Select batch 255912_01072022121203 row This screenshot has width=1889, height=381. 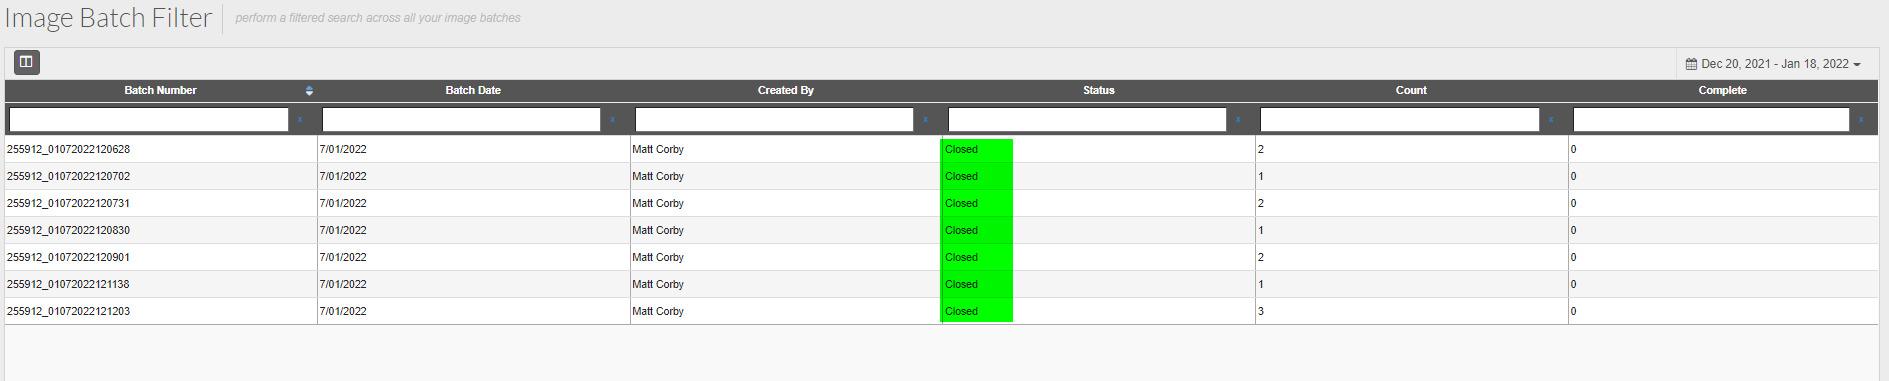coord(941,311)
